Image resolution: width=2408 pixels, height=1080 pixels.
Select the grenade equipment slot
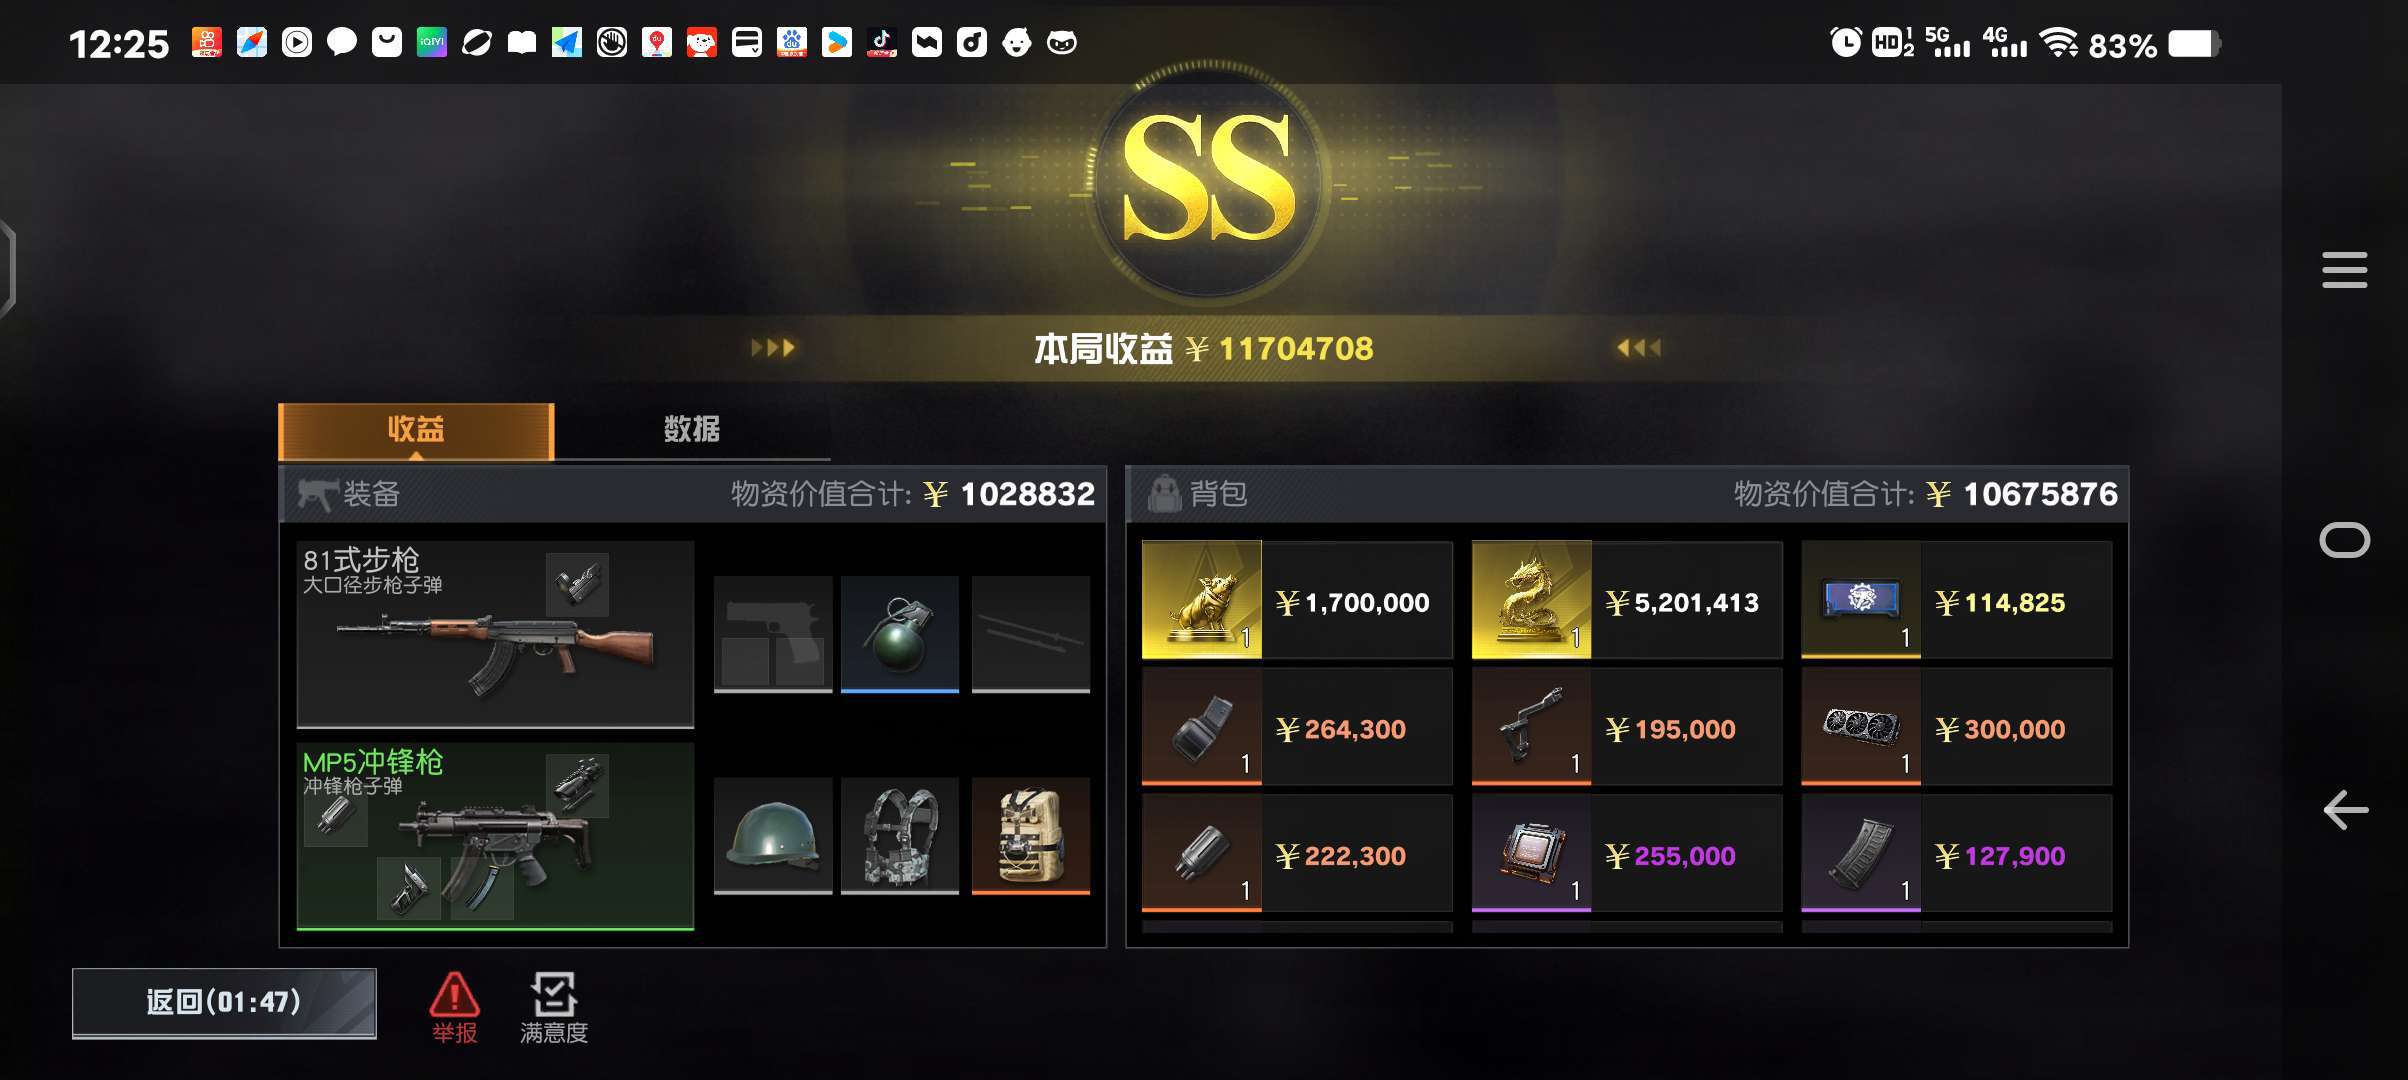click(x=900, y=634)
